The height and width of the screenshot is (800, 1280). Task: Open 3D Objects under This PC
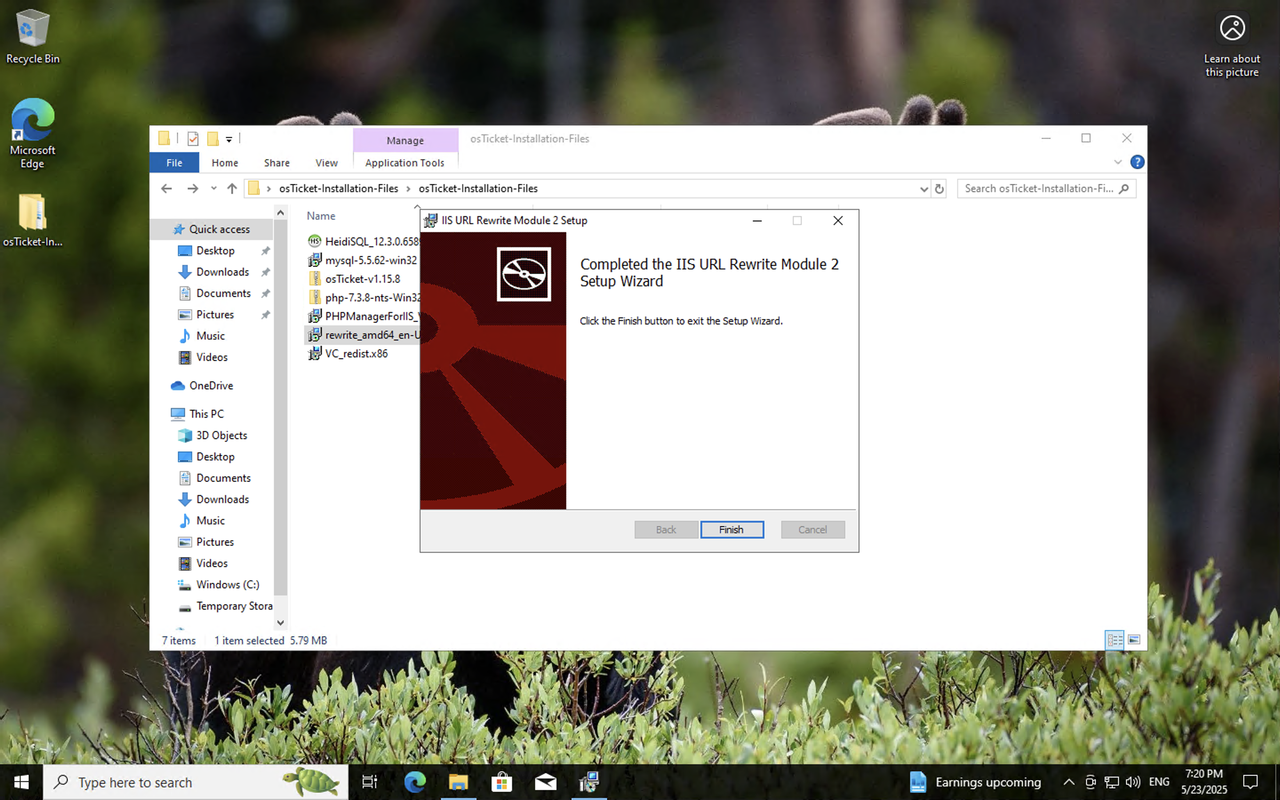[221, 436]
